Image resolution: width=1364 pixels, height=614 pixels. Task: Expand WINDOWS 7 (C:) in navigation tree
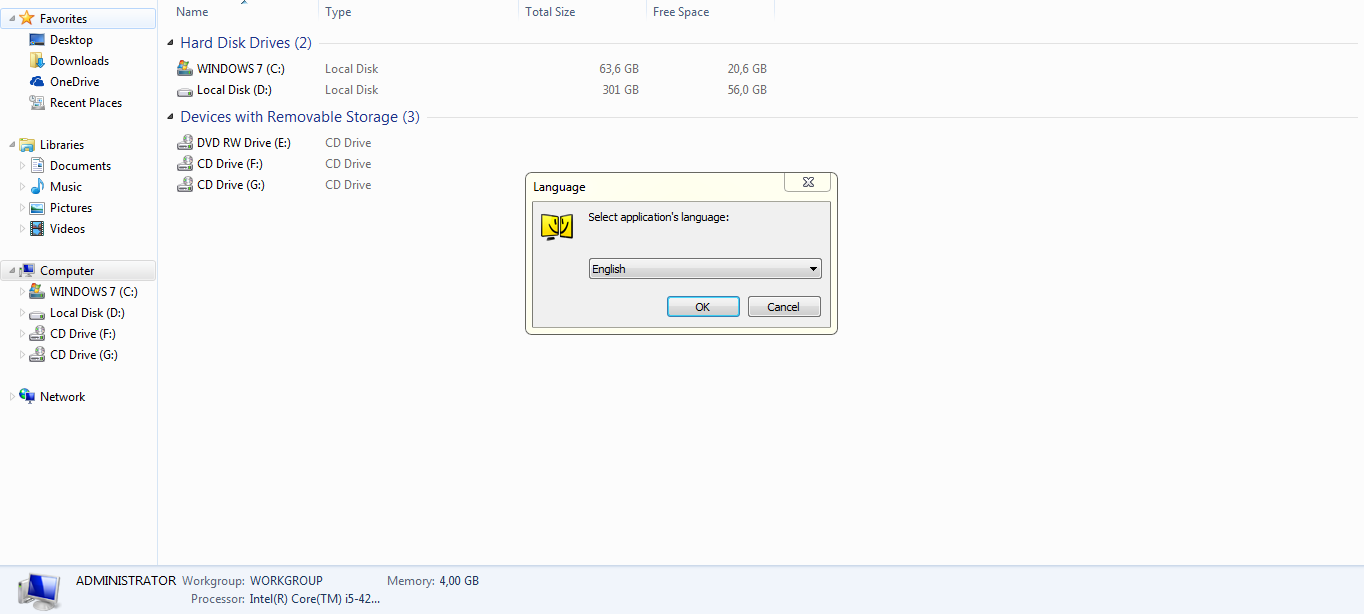point(23,292)
